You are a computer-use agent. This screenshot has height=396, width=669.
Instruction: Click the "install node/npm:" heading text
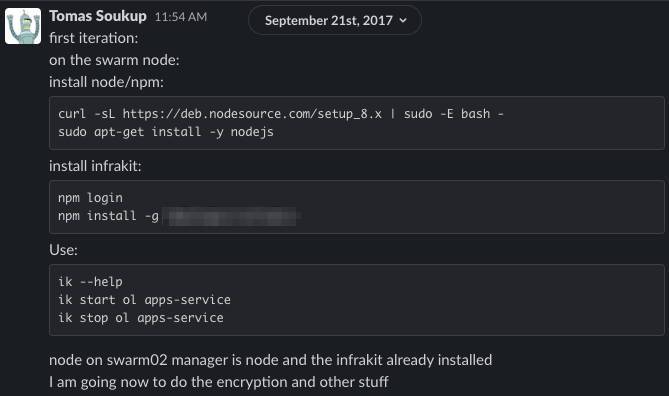106,82
